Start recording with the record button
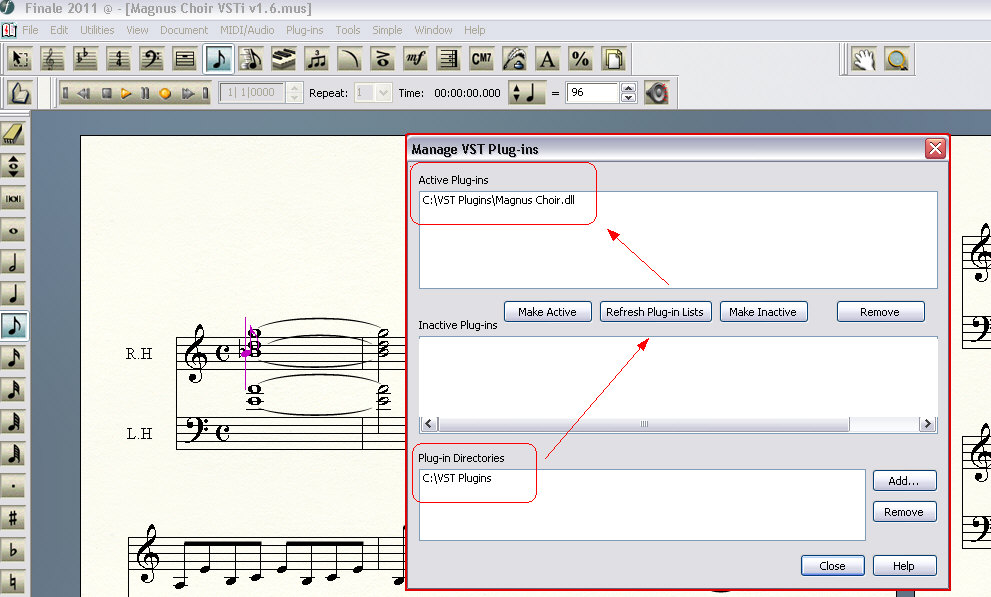The image size is (991, 597). [x=165, y=93]
